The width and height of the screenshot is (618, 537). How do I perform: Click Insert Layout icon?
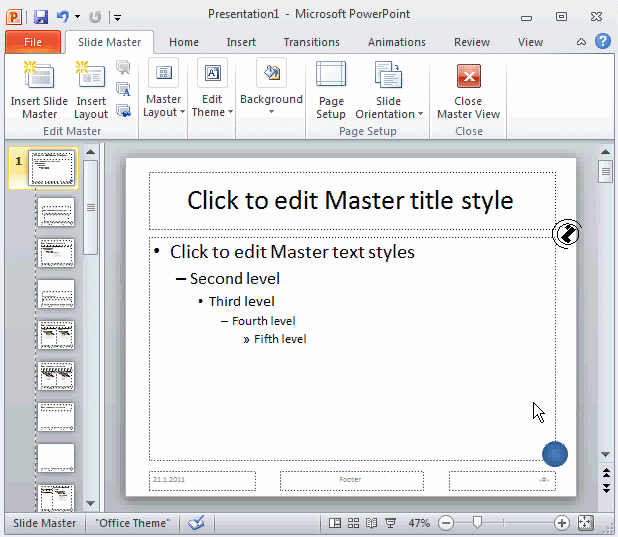91,75
